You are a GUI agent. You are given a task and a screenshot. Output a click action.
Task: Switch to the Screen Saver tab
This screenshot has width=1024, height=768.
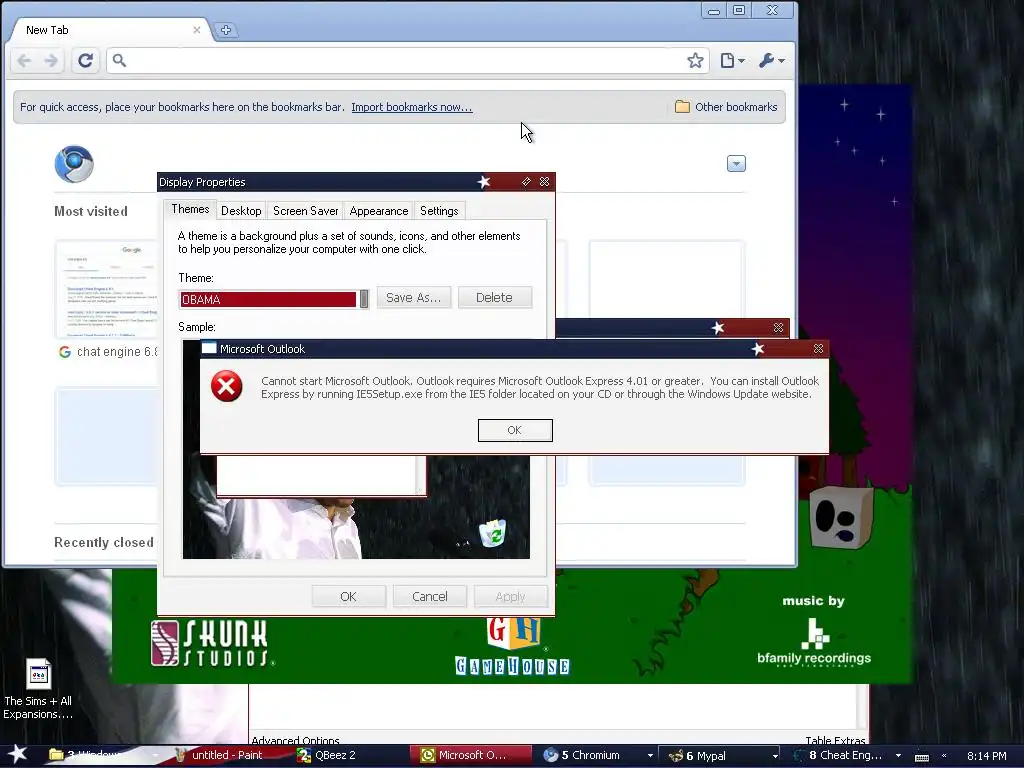[x=305, y=211]
